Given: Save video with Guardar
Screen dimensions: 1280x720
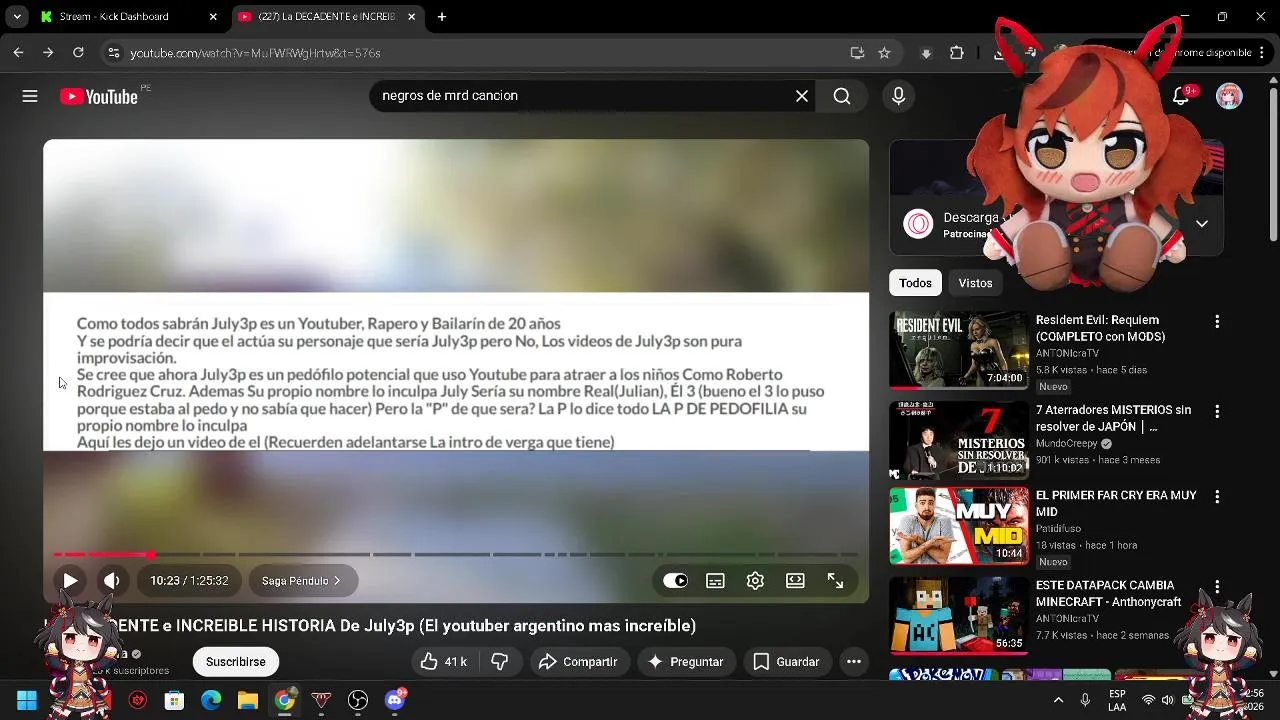Looking at the screenshot, I should pos(786,662).
